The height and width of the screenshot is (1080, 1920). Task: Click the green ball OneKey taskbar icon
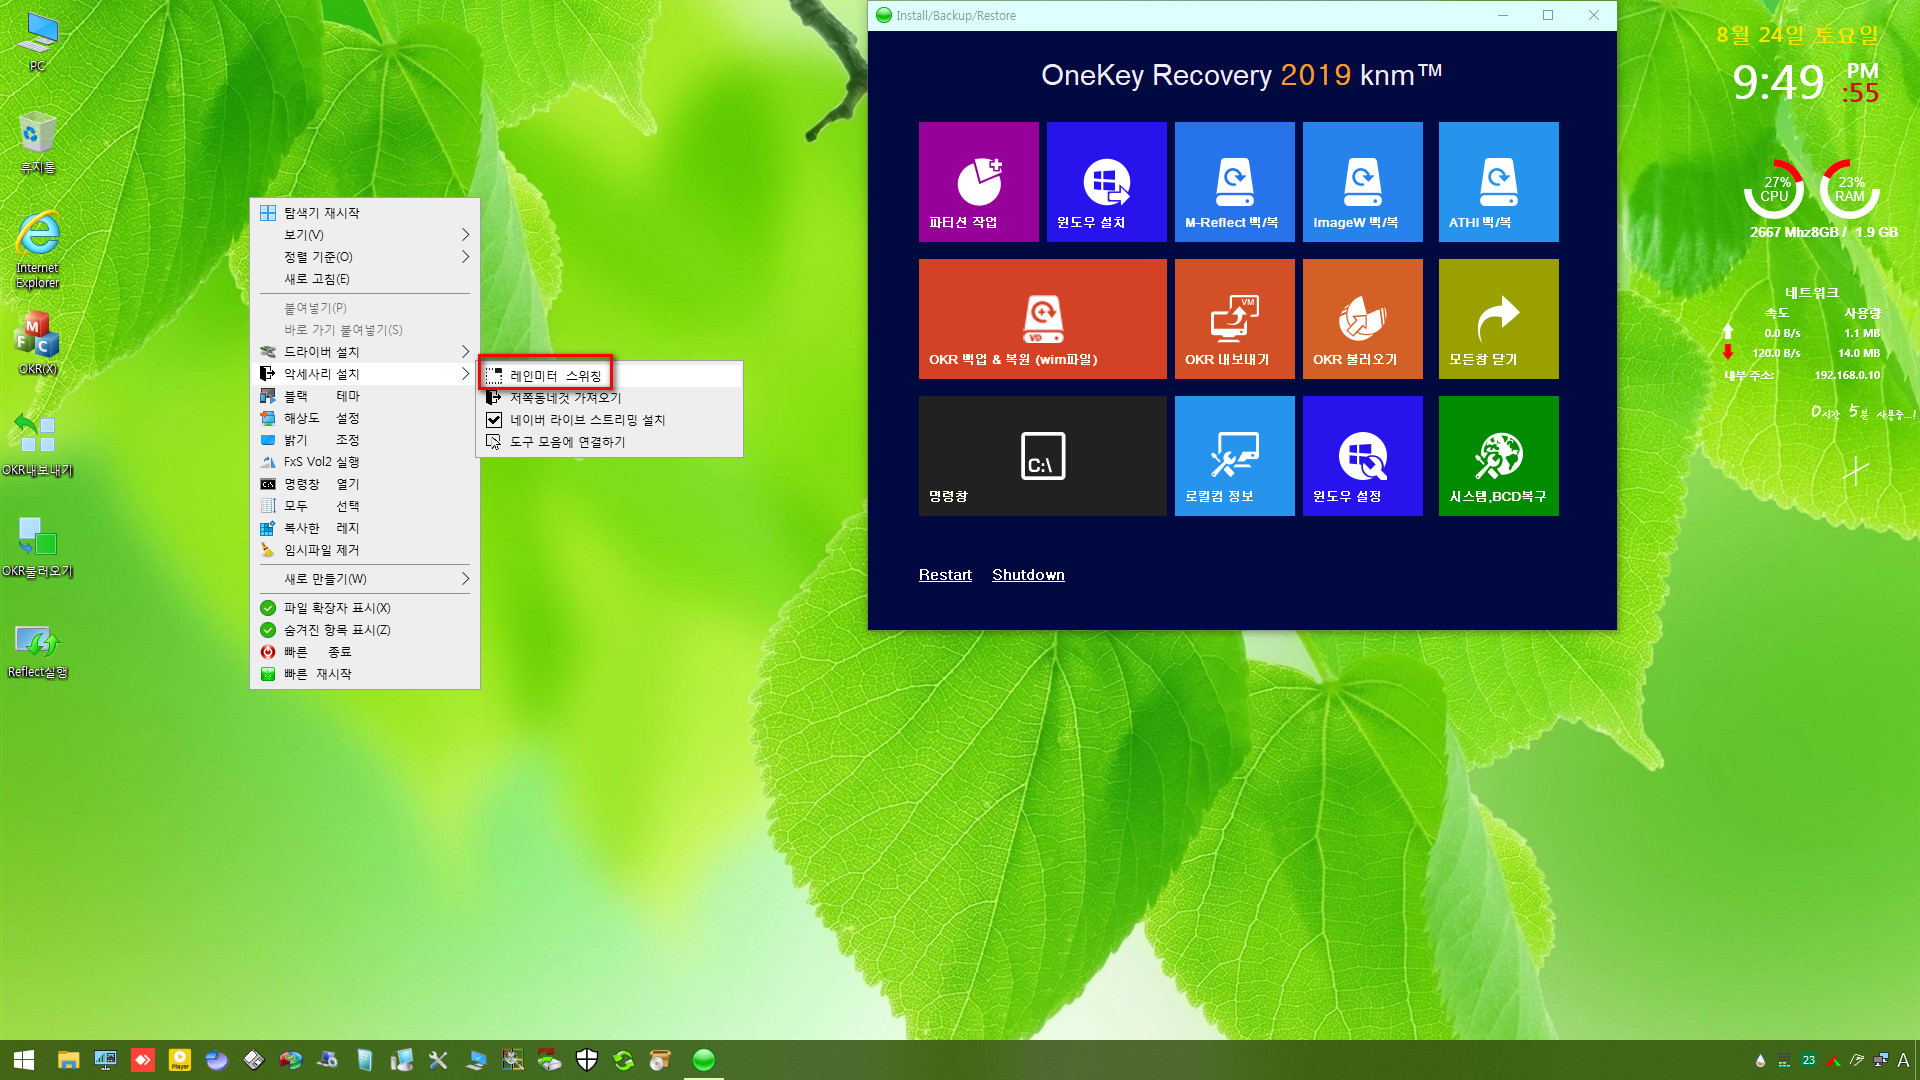coord(704,1060)
